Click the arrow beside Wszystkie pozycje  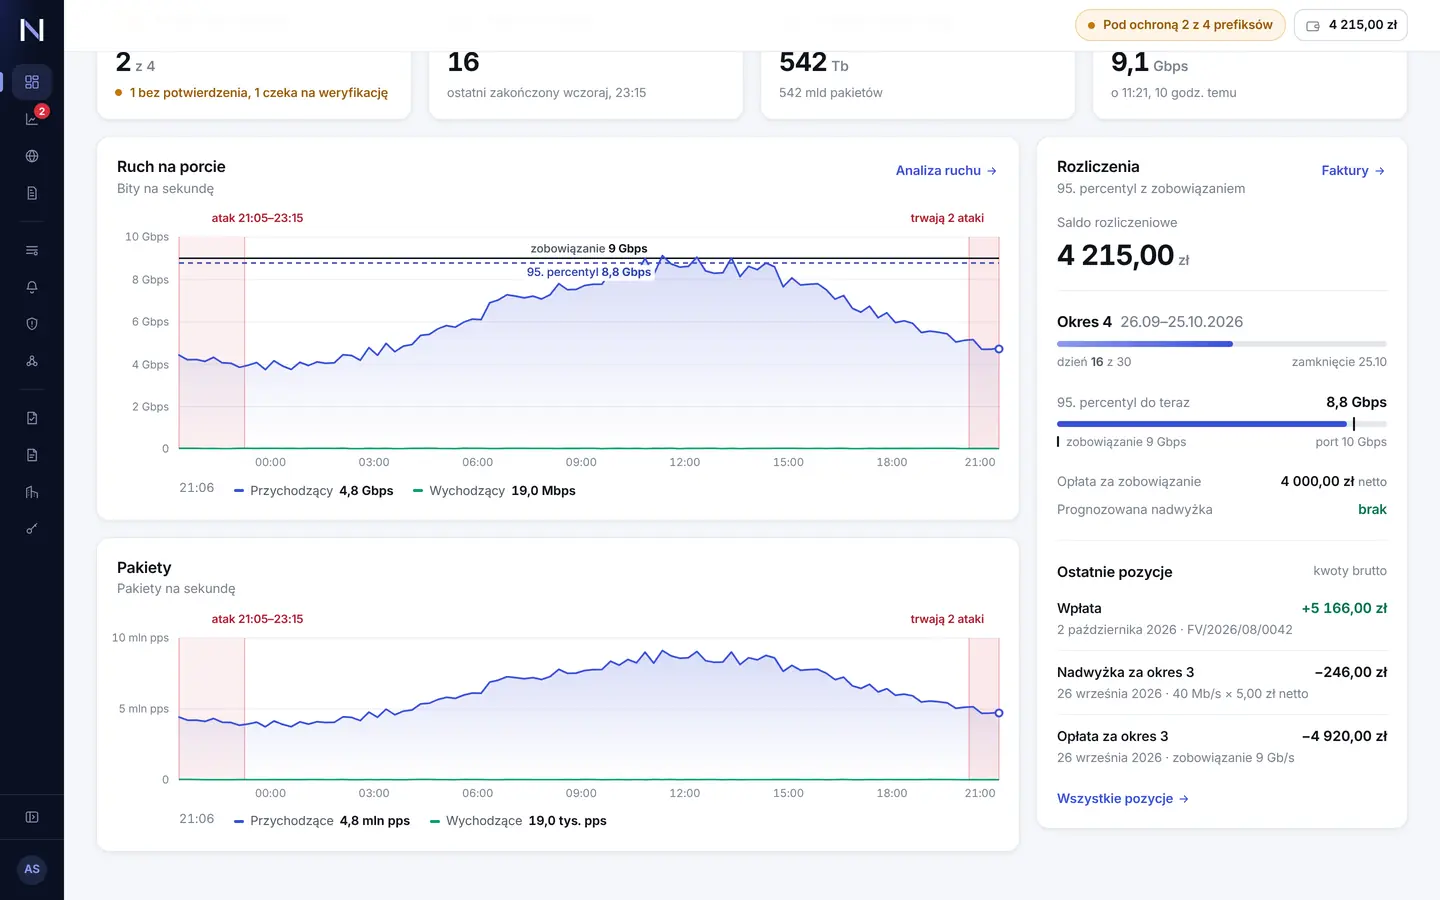(x=1184, y=799)
